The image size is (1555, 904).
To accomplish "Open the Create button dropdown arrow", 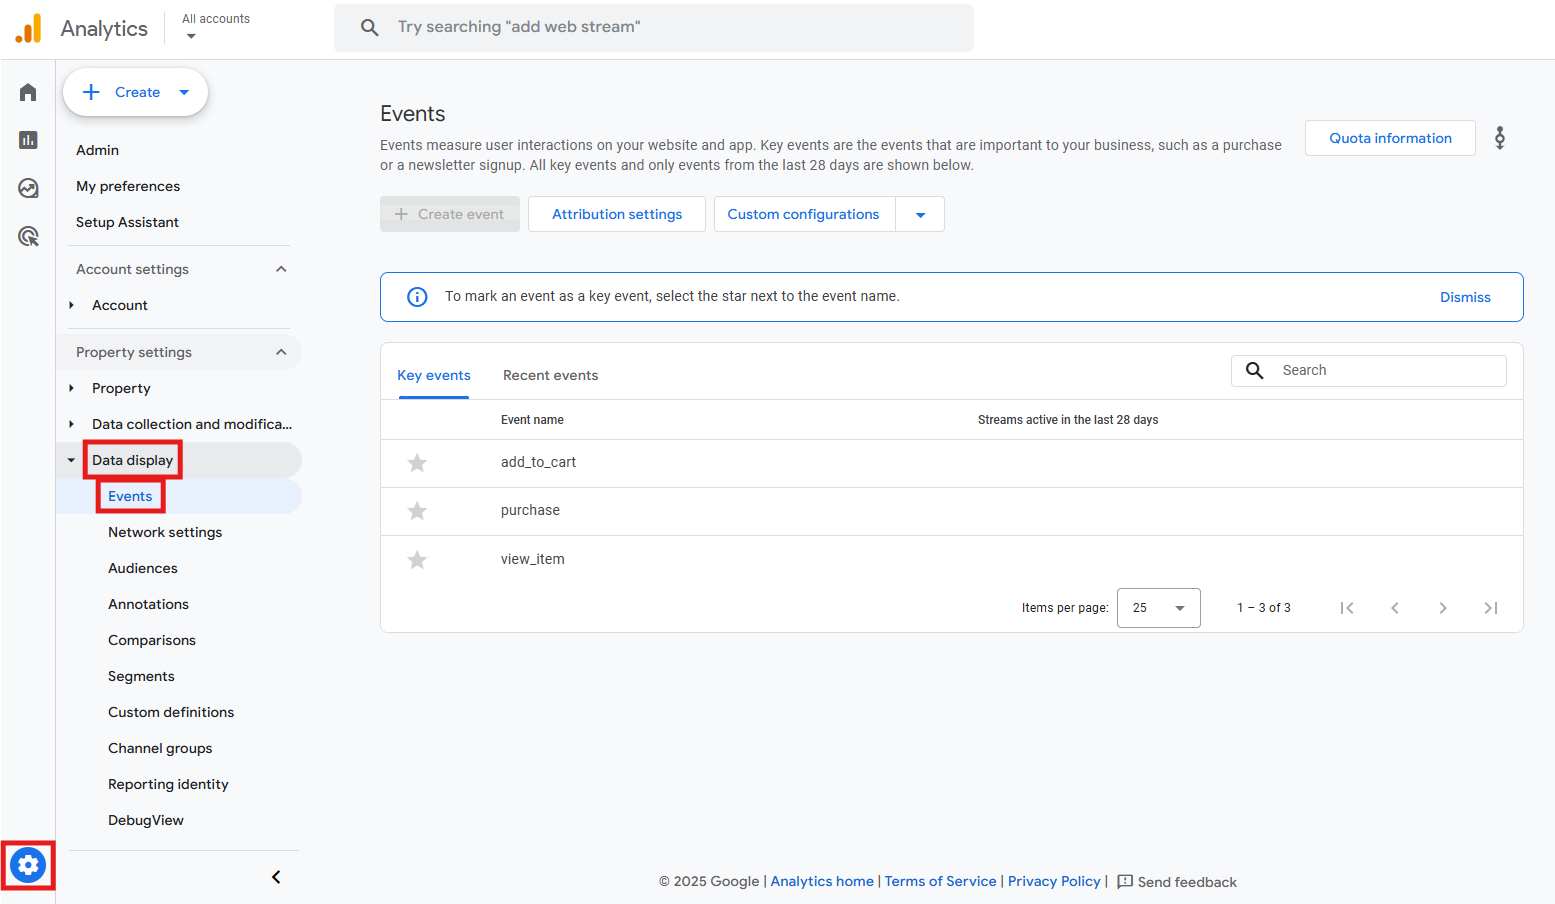I will 184,92.
